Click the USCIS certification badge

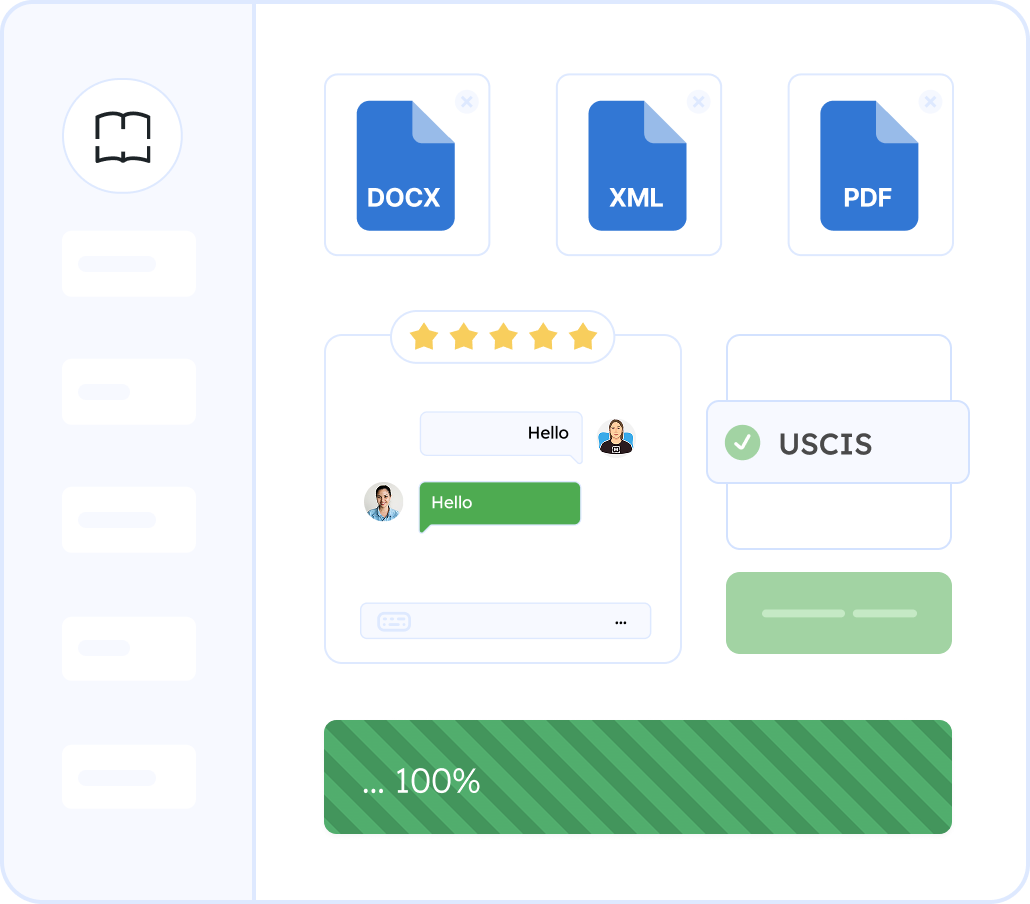[838, 443]
